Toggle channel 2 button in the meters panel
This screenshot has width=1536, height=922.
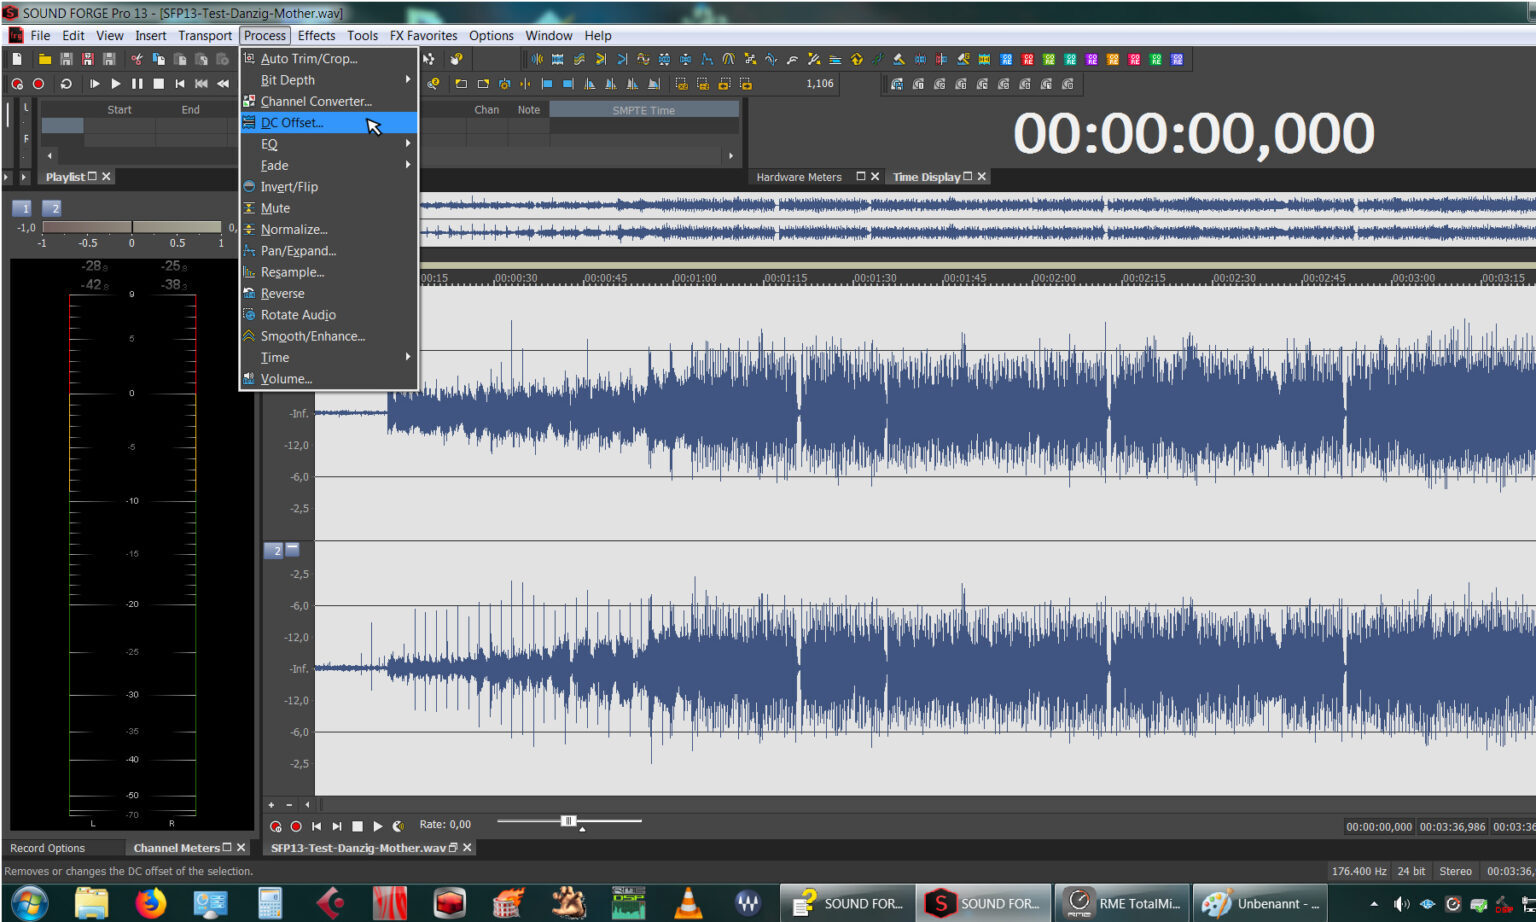coord(52,208)
